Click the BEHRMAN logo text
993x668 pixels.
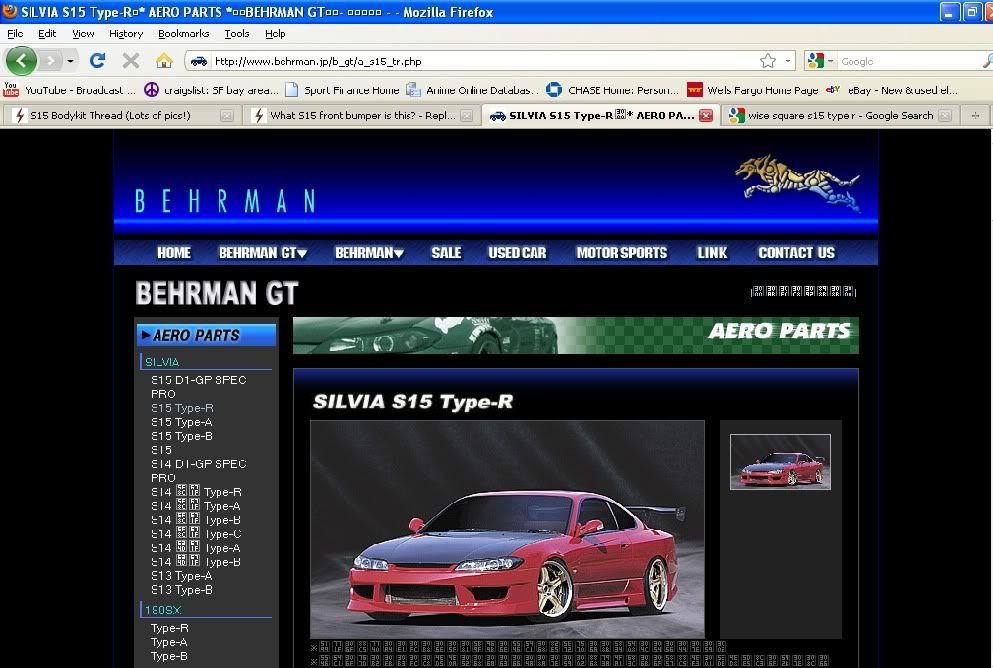point(225,201)
